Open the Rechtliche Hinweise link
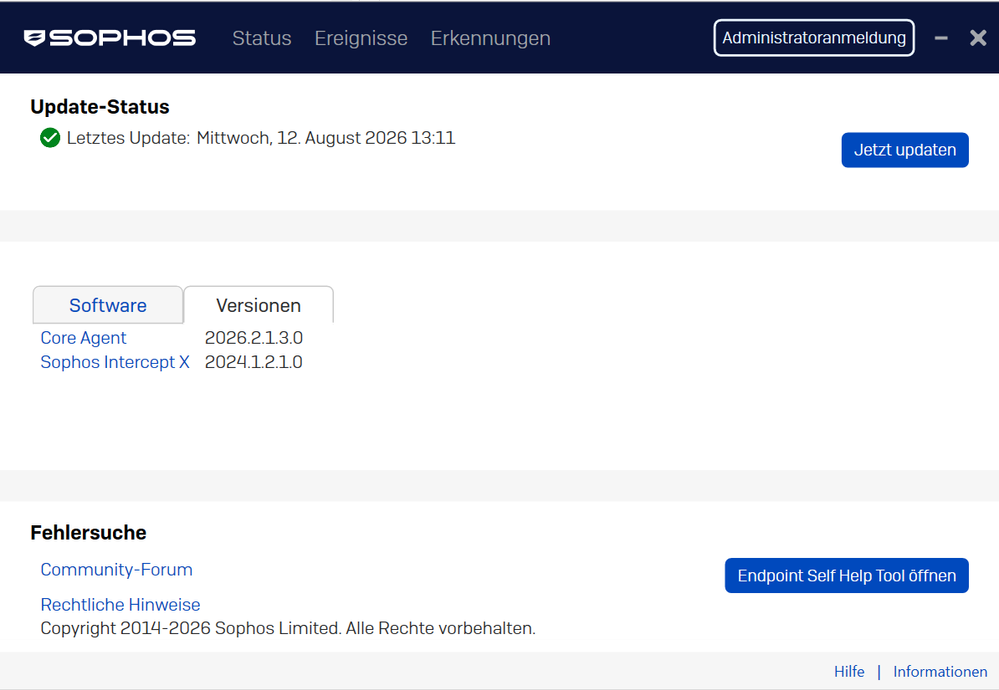 tap(120, 605)
